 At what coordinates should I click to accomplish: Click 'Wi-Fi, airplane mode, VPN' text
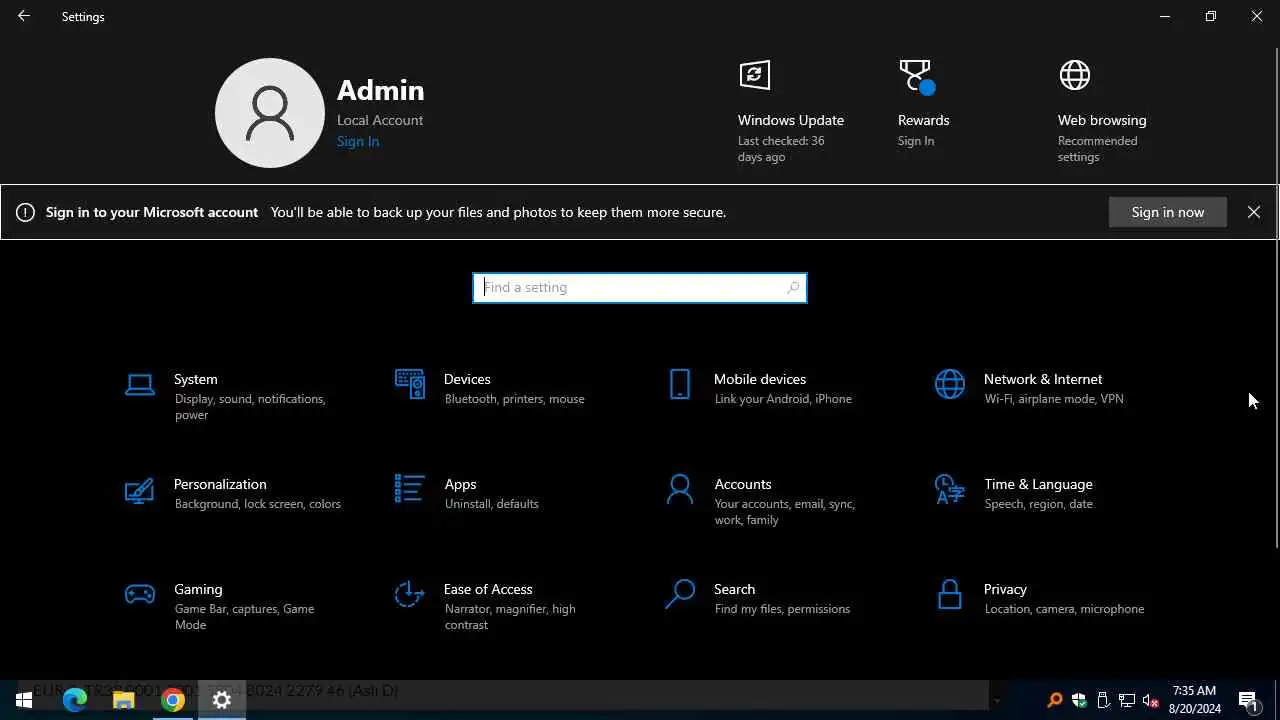tap(1054, 399)
